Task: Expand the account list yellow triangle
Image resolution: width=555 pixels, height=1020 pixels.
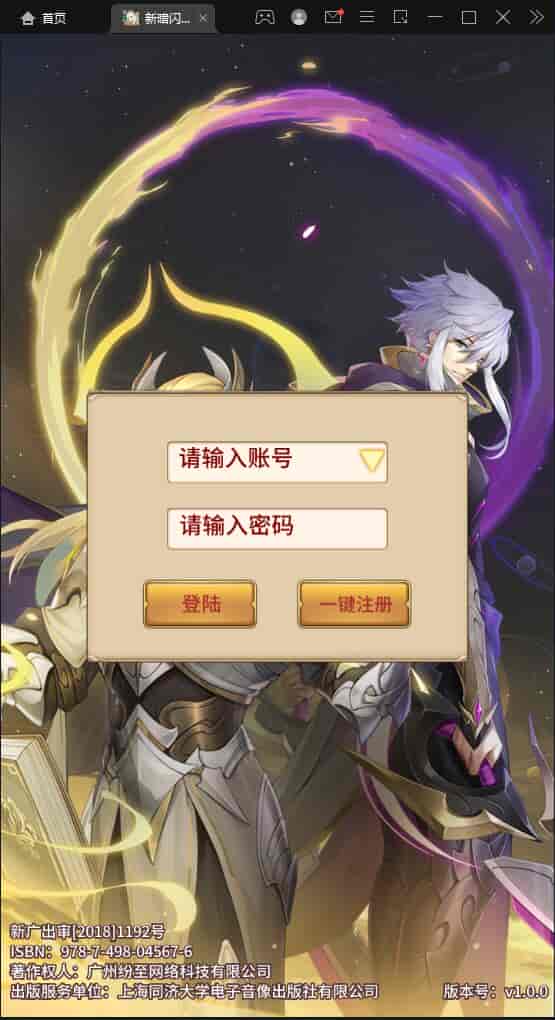Action: point(372,461)
